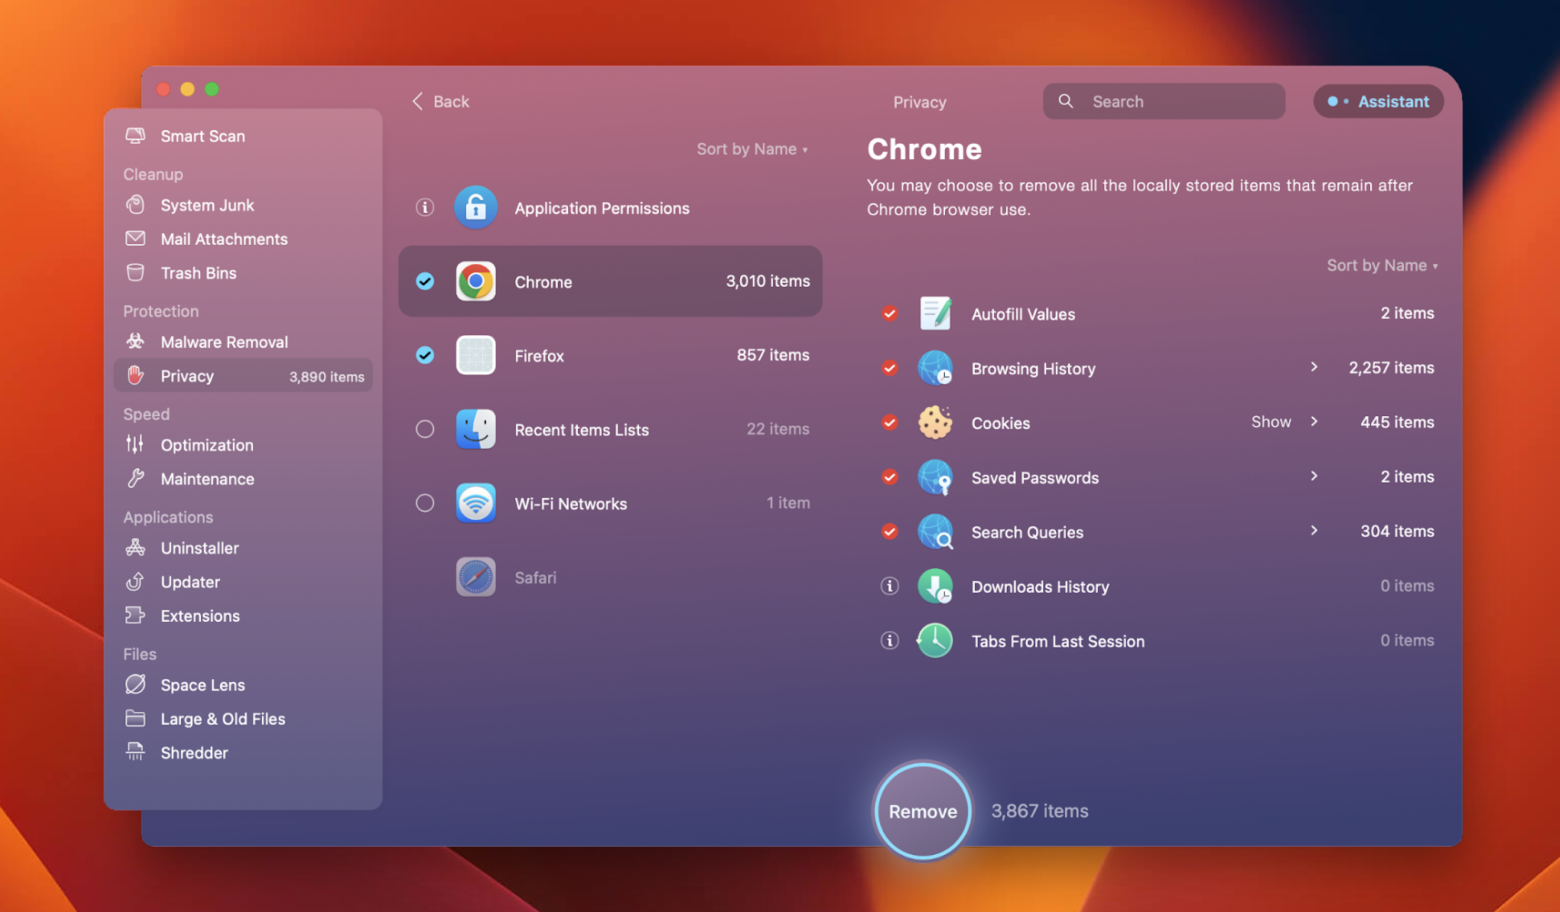
Task: Click the Optimization sliders icon
Action: click(135, 444)
